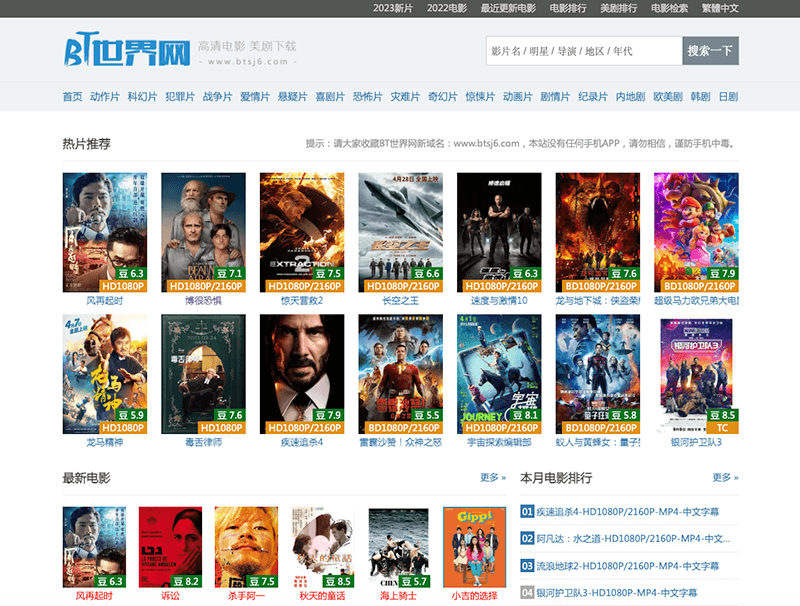Screen dimensions: 800x606
Task: Open 电影检索 in the top bar
Action: [x=669, y=8]
